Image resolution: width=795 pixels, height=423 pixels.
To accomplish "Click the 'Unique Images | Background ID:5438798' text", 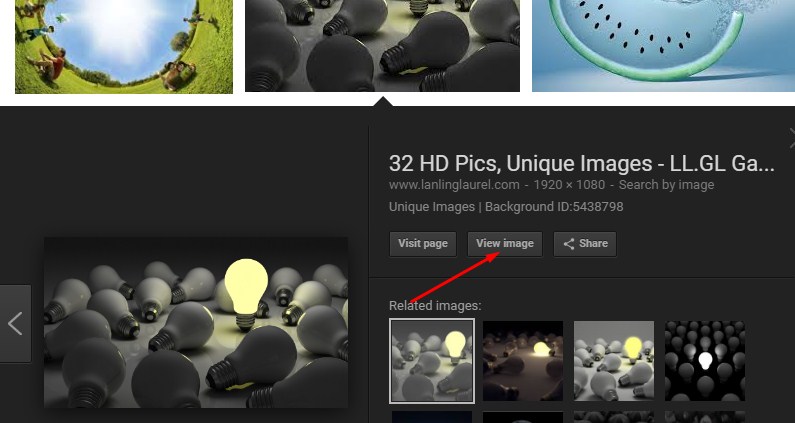I will 506,207.
